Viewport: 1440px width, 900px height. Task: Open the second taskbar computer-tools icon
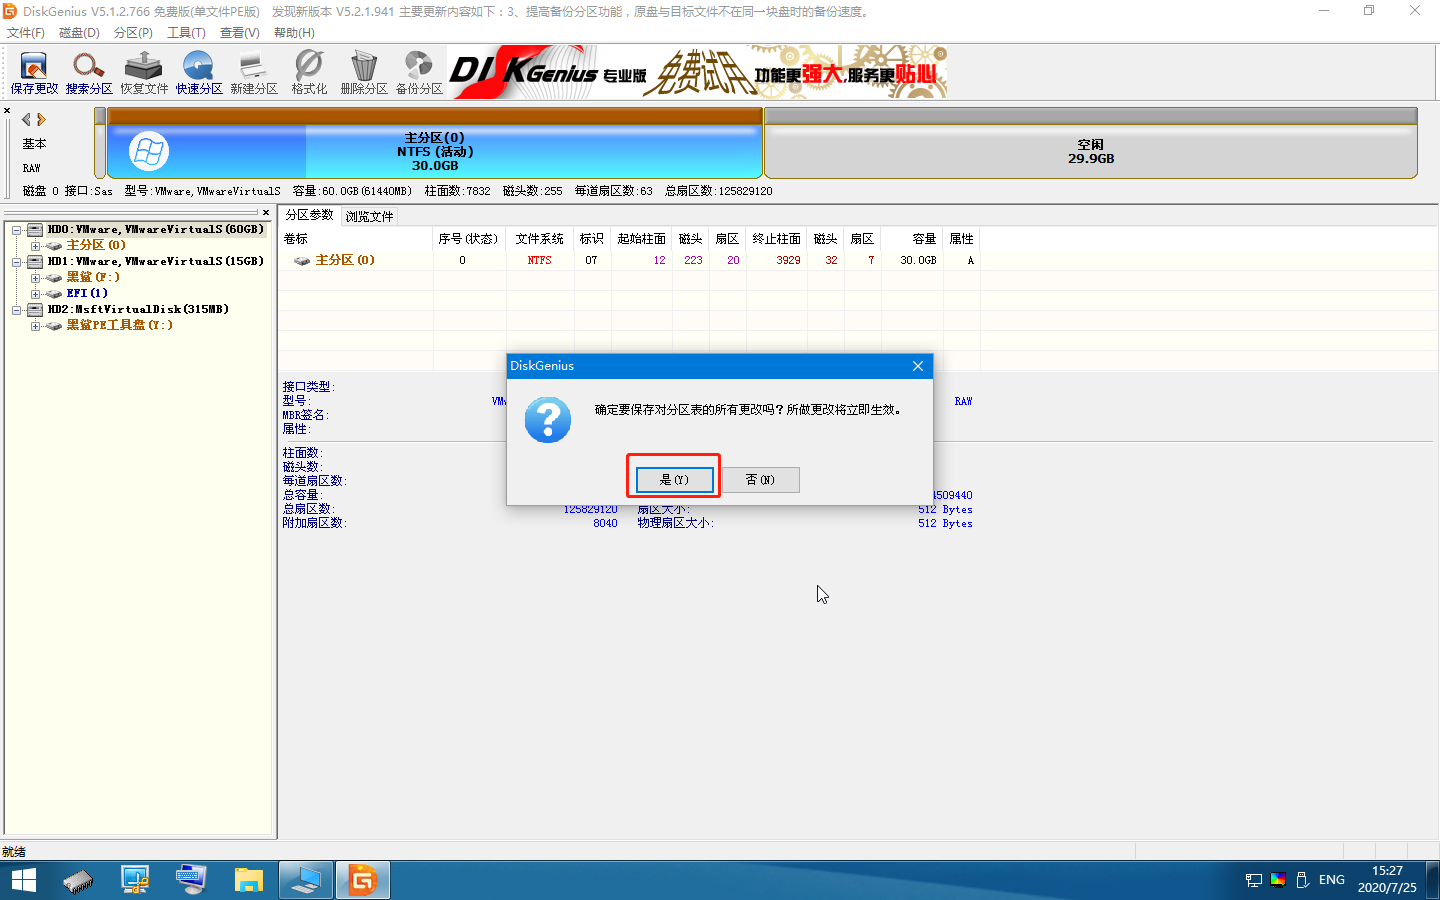pyautogui.click(x=135, y=880)
